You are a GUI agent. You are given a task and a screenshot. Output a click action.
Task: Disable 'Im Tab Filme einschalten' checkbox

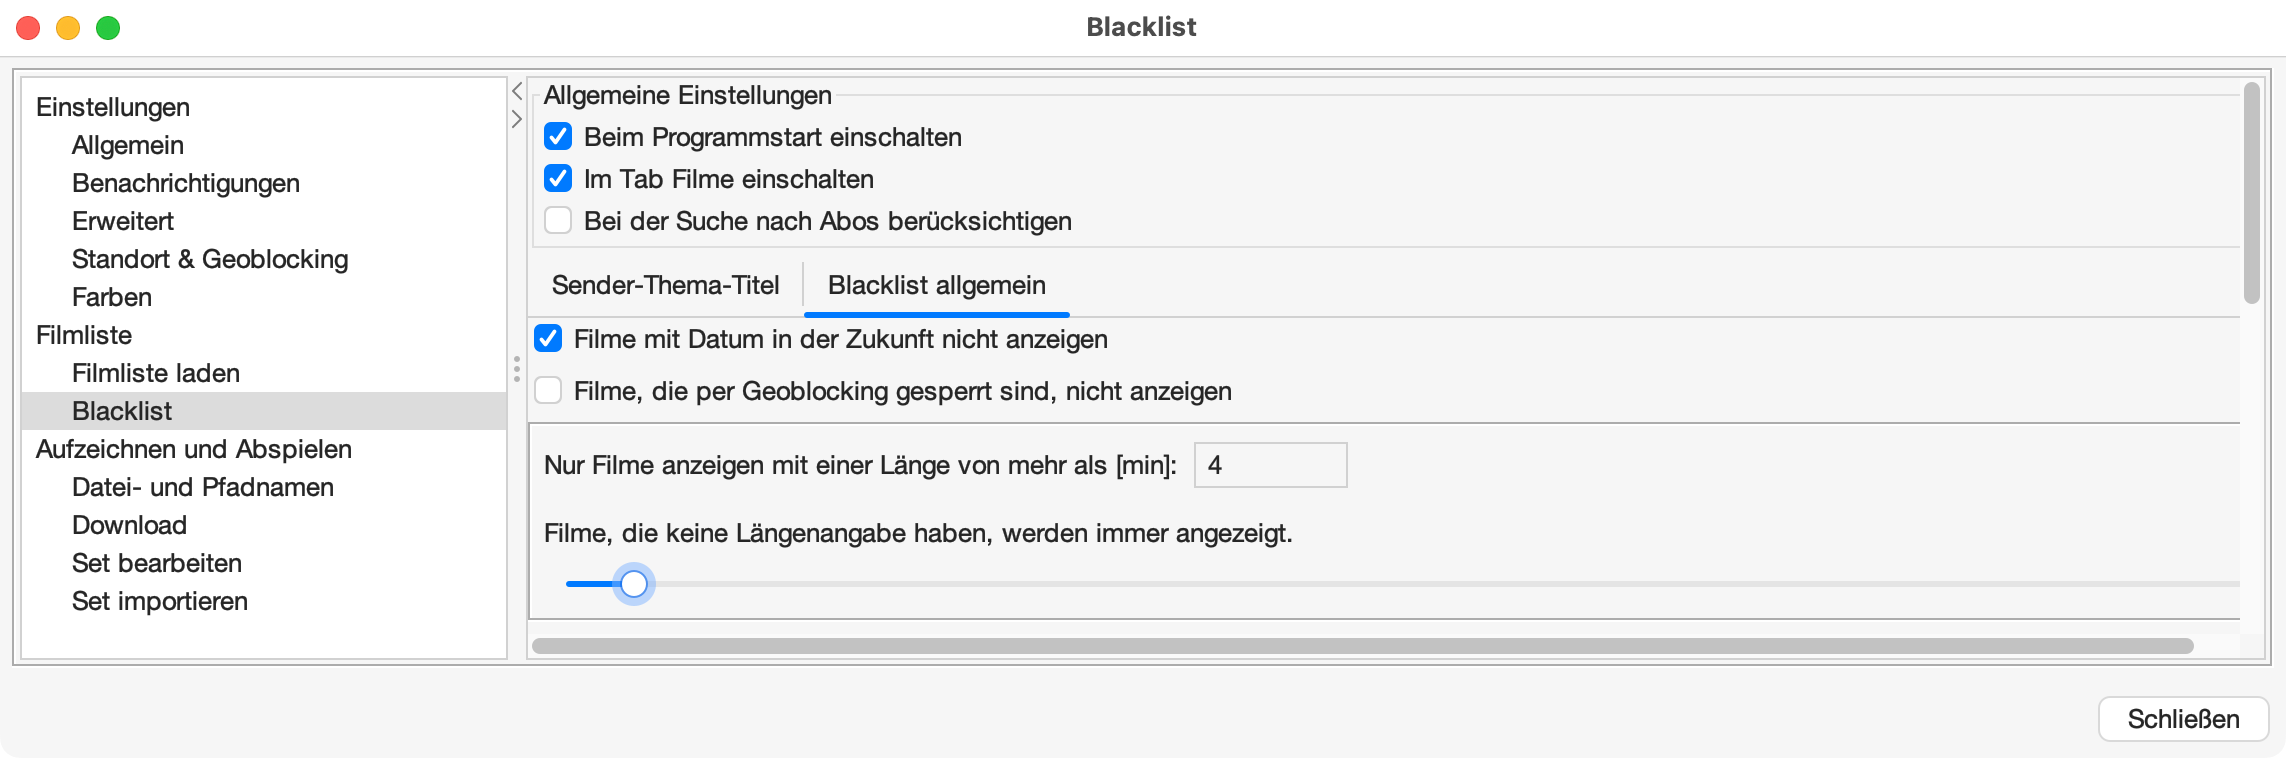click(x=558, y=179)
